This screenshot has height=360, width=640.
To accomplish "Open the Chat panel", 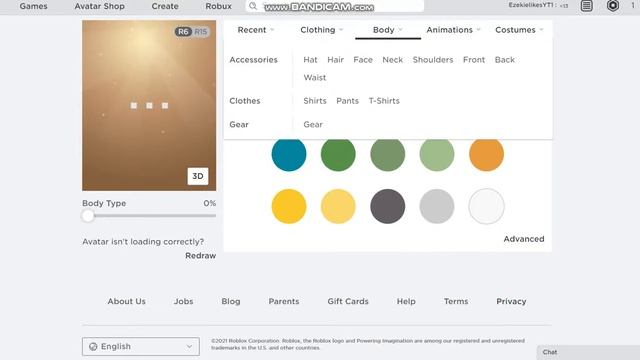I will tap(588, 352).
